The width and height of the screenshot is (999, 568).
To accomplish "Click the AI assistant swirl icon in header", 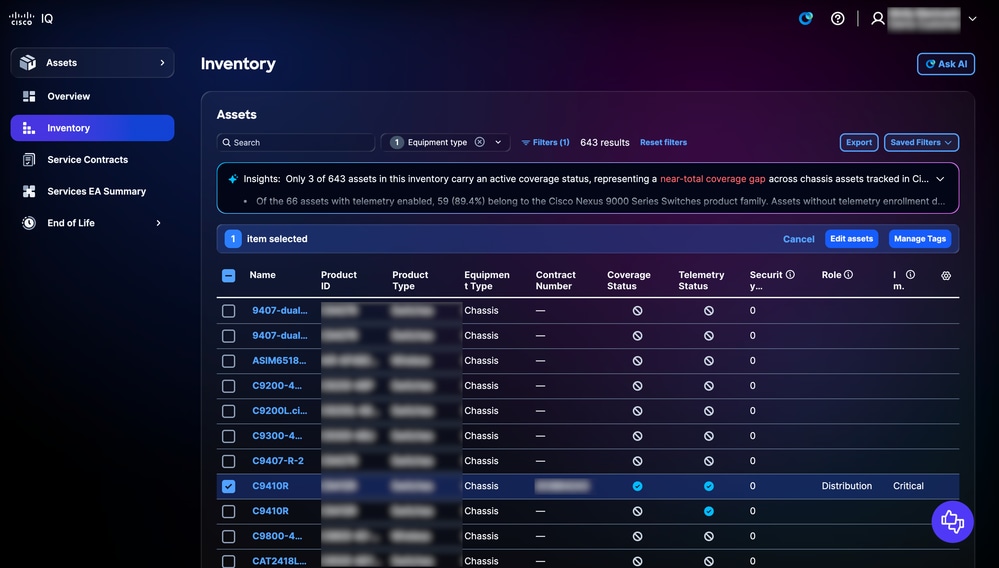I will 806,18.
